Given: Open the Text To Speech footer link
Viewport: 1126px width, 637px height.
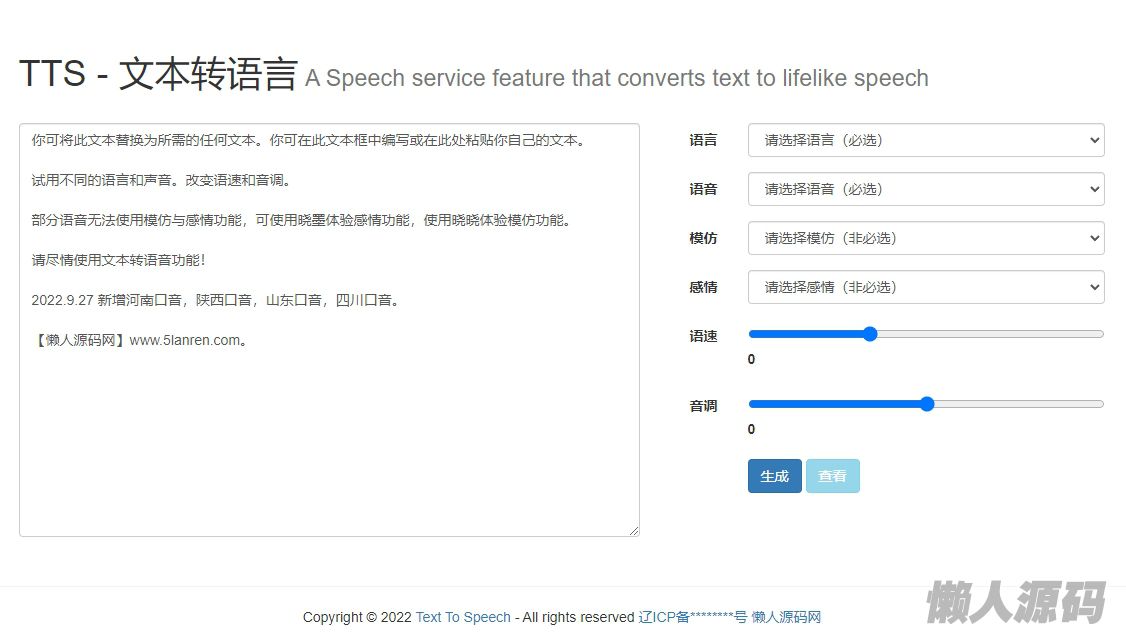Looking at the screenshot, I should coord(463,617).
